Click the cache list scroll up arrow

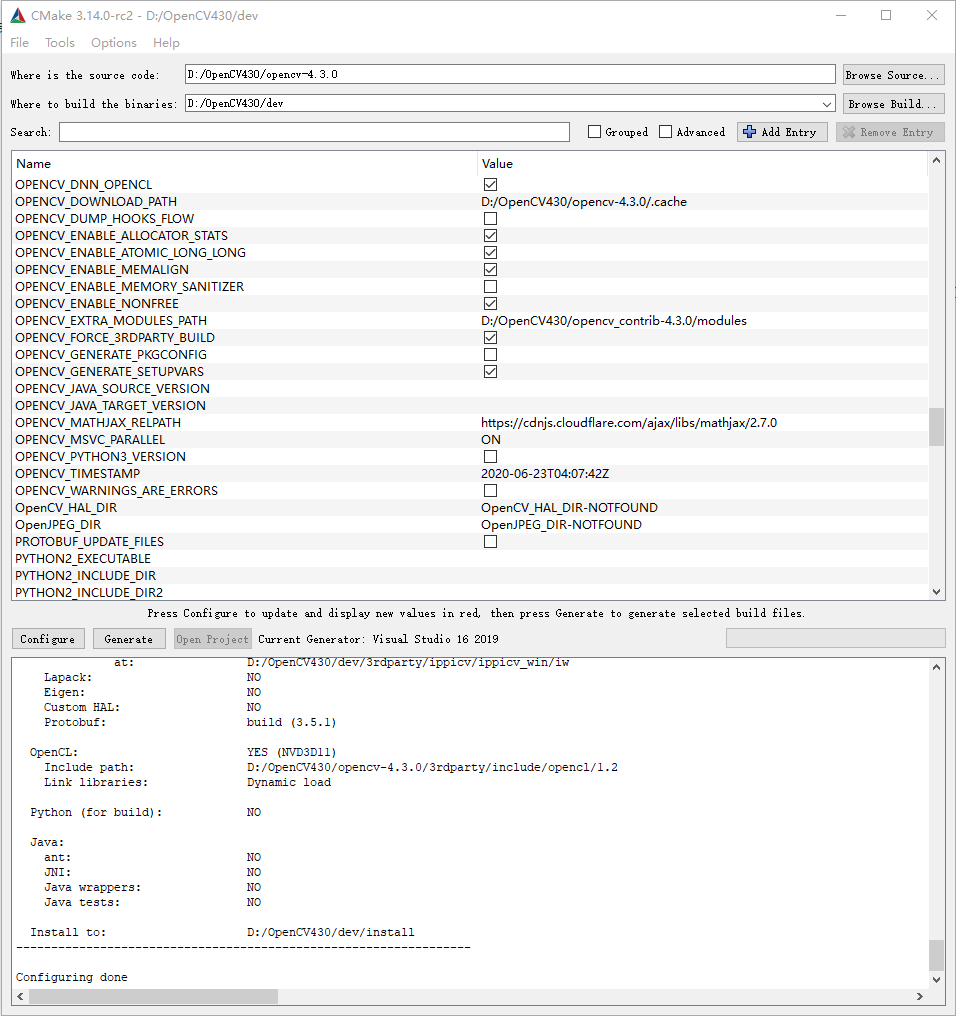click(936, 160)
